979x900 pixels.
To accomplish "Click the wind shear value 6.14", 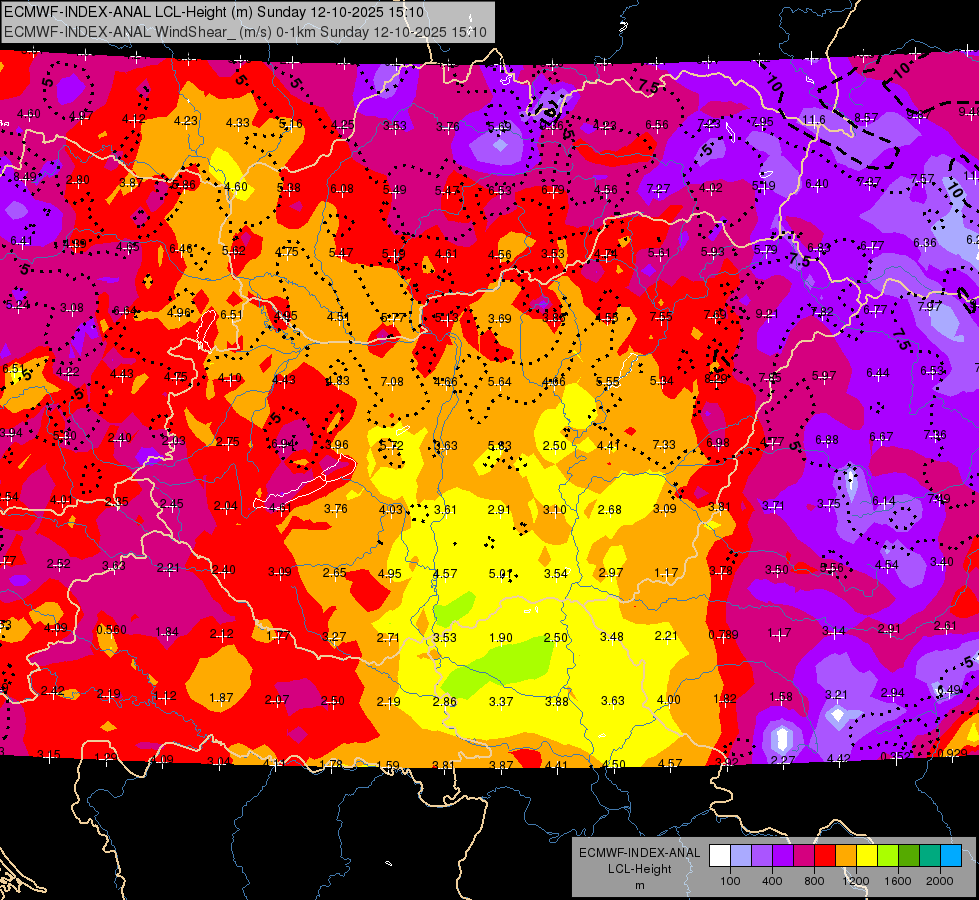I will 883,501.
